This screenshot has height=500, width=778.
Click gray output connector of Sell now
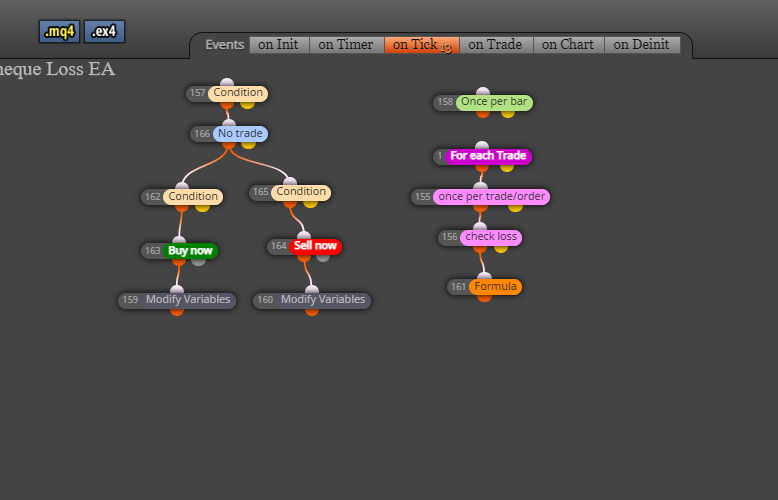pos(323,257)
